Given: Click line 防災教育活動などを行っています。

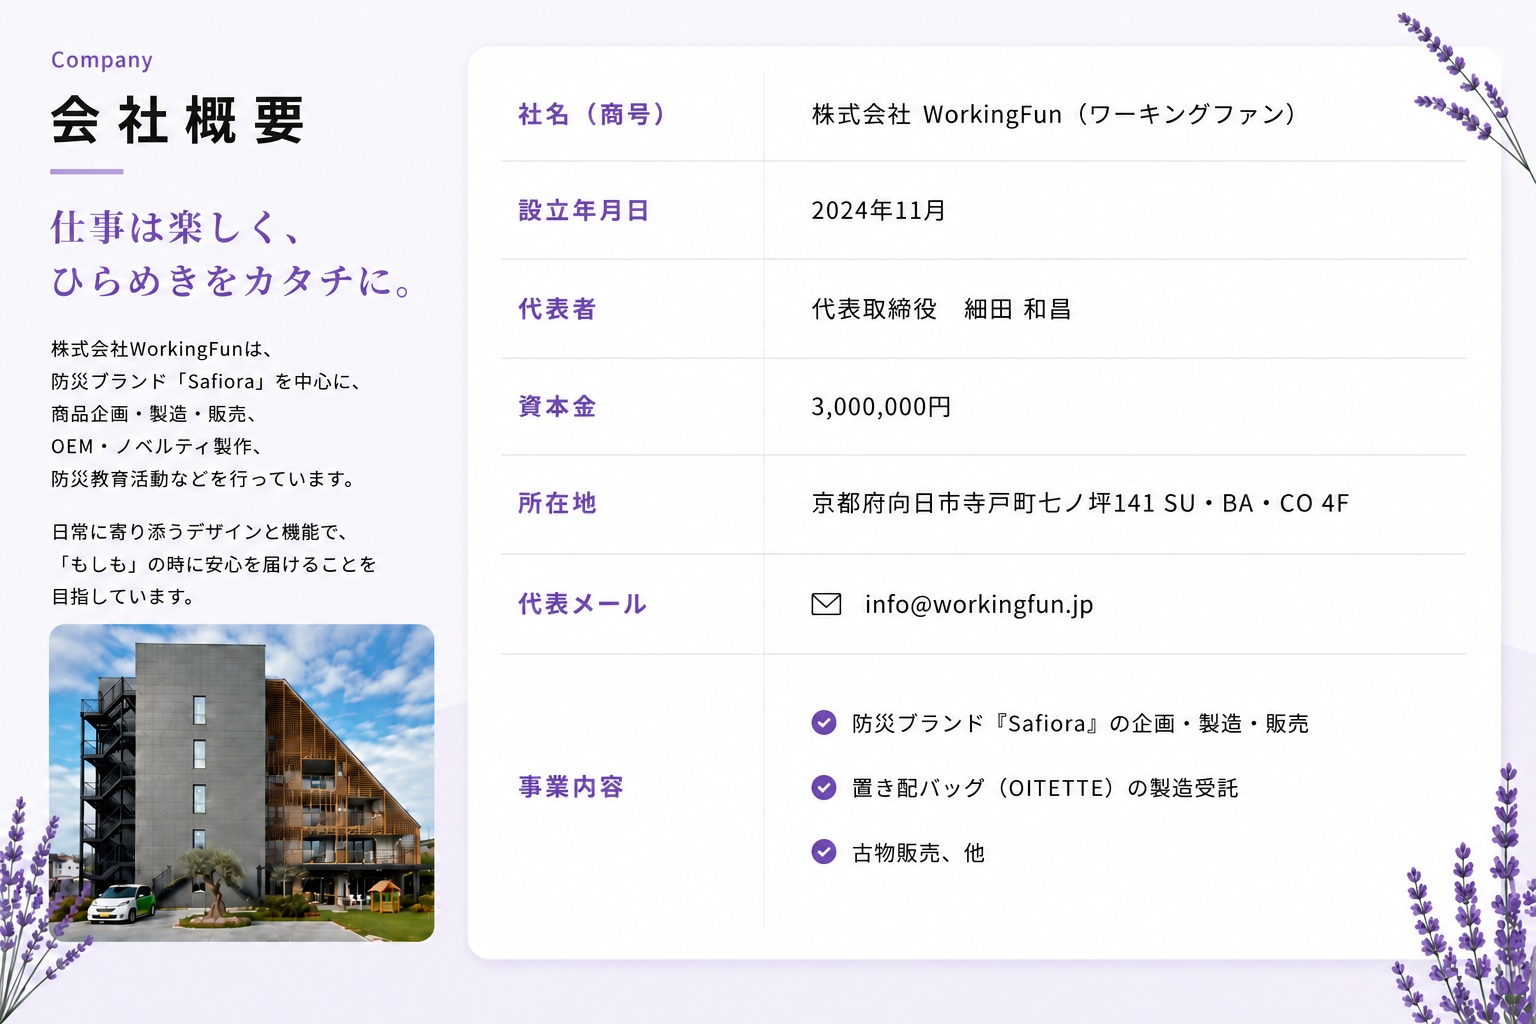Looking at the screenshot, I should pos(204,479).
